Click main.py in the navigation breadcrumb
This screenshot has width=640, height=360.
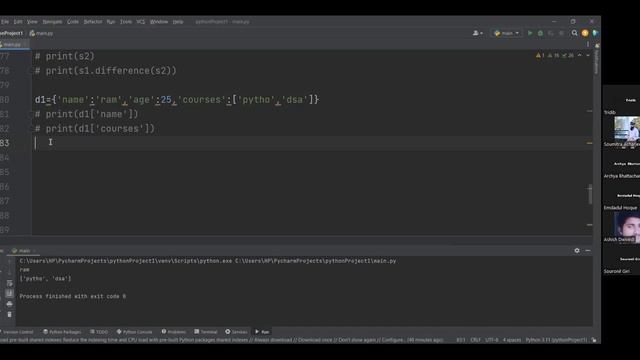click(x=41, y=33)
